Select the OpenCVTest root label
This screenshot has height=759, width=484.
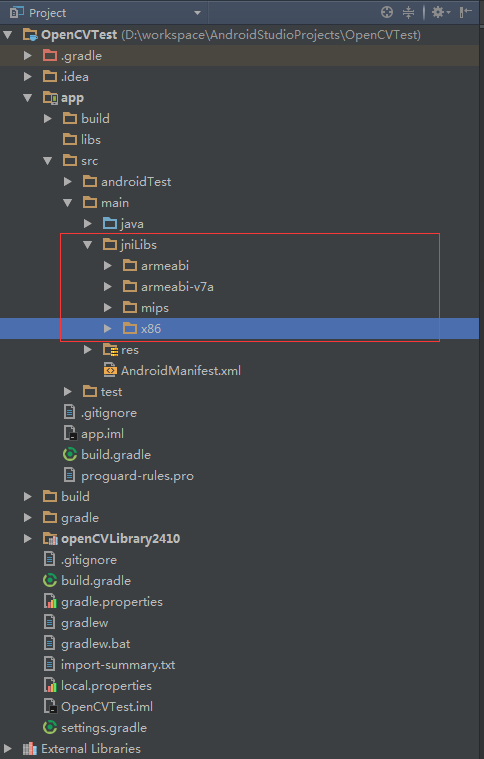point(79,35)
